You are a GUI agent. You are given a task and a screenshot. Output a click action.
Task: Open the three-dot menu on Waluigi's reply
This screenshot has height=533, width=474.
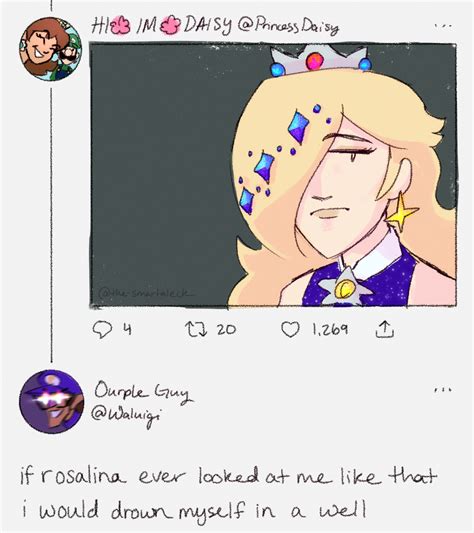443,390
